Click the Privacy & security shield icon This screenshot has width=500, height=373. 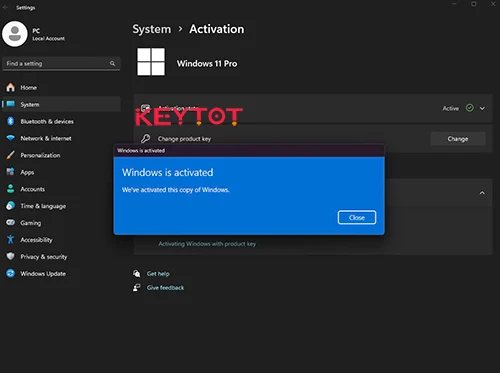coord(11,256)
